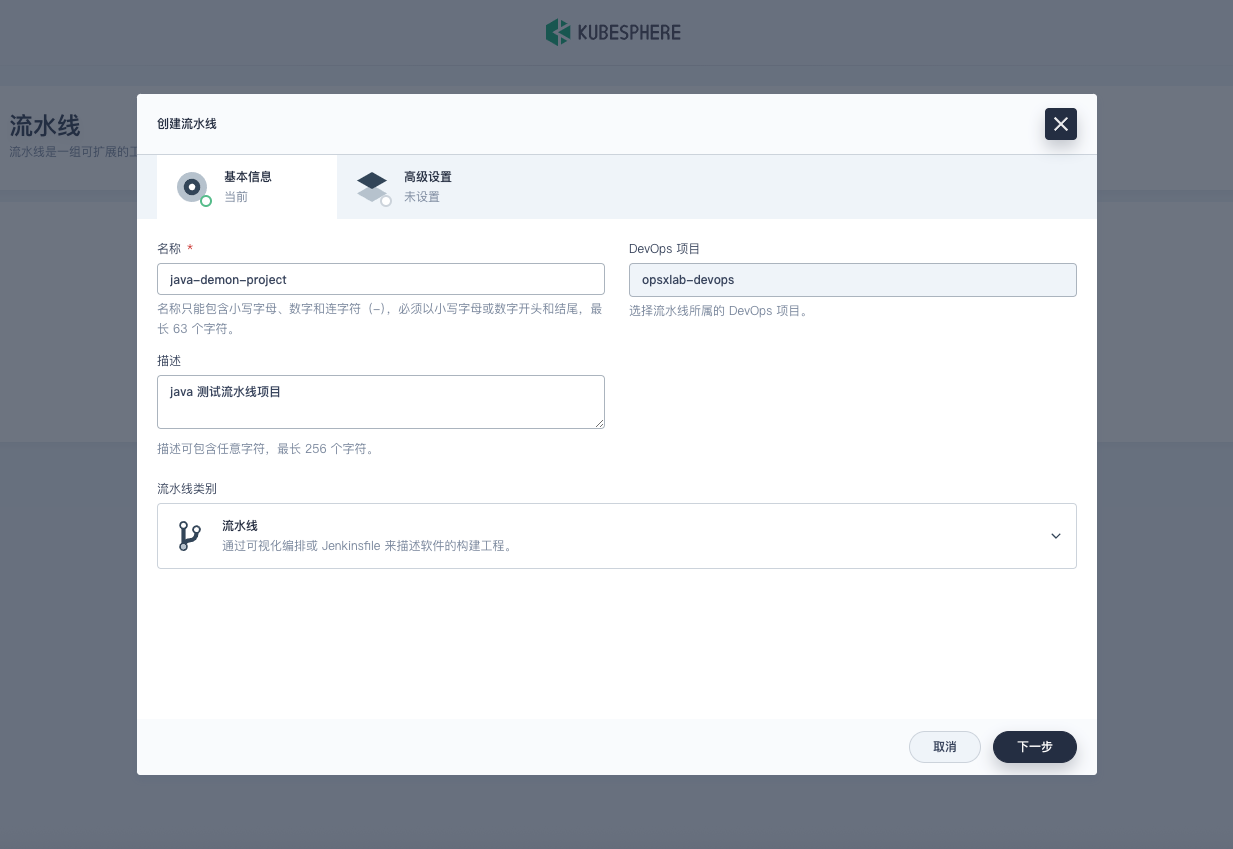Click the DevOps 项目 field opsxlab-devops
This screenshot has width=1233, height=849.
coord(852,280)
